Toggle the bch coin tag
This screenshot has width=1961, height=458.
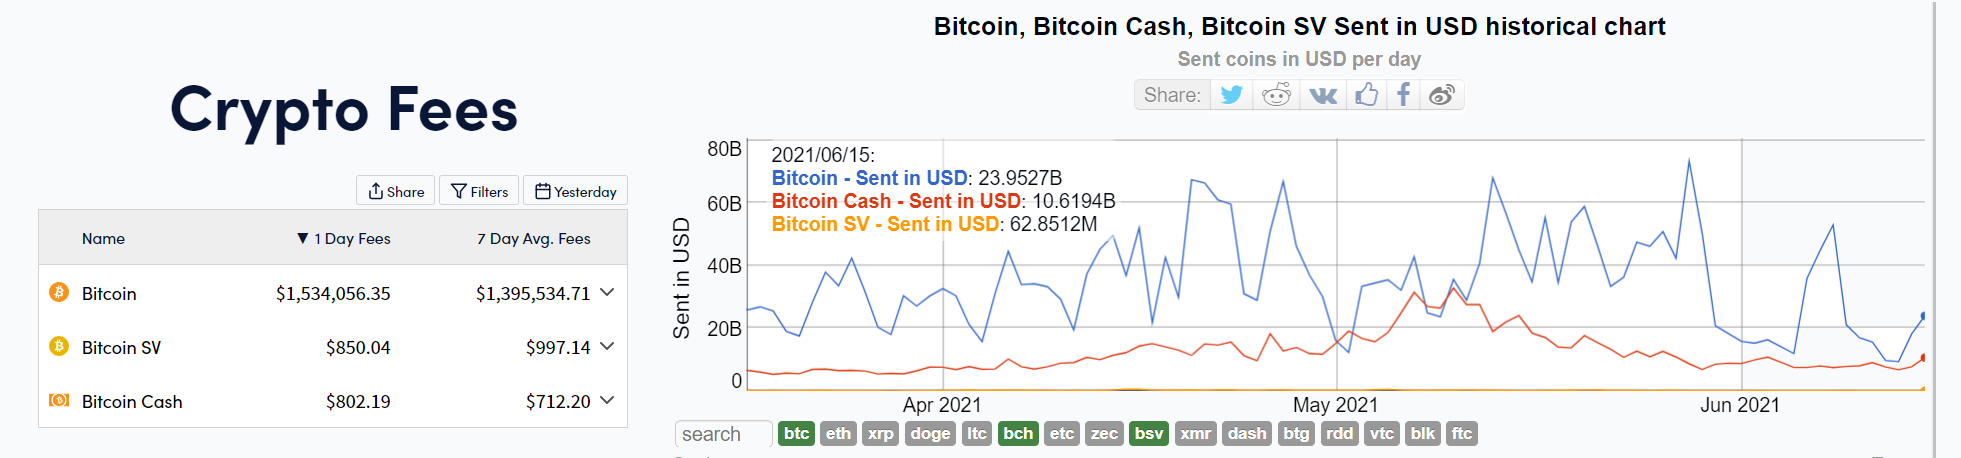tap(1018, 433)
